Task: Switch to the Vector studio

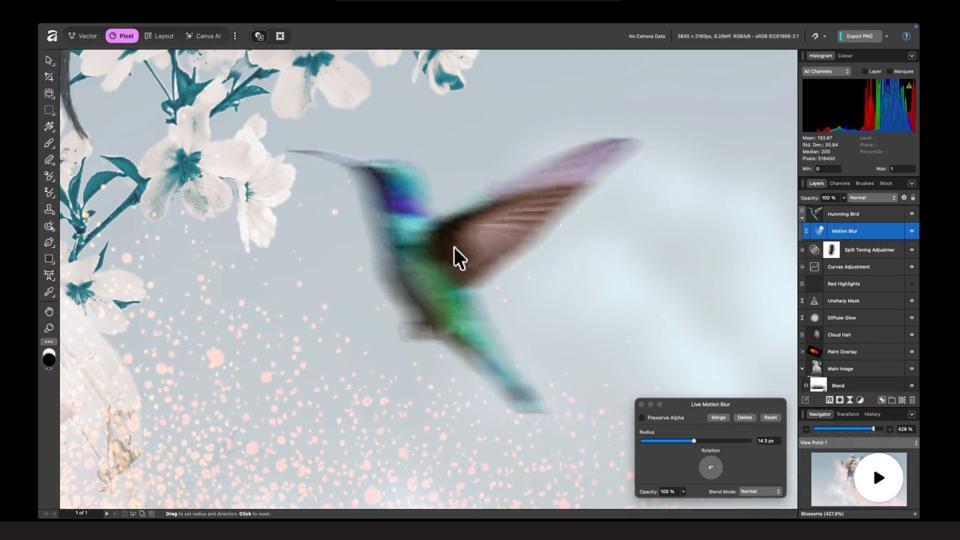Action: point(83,36)
